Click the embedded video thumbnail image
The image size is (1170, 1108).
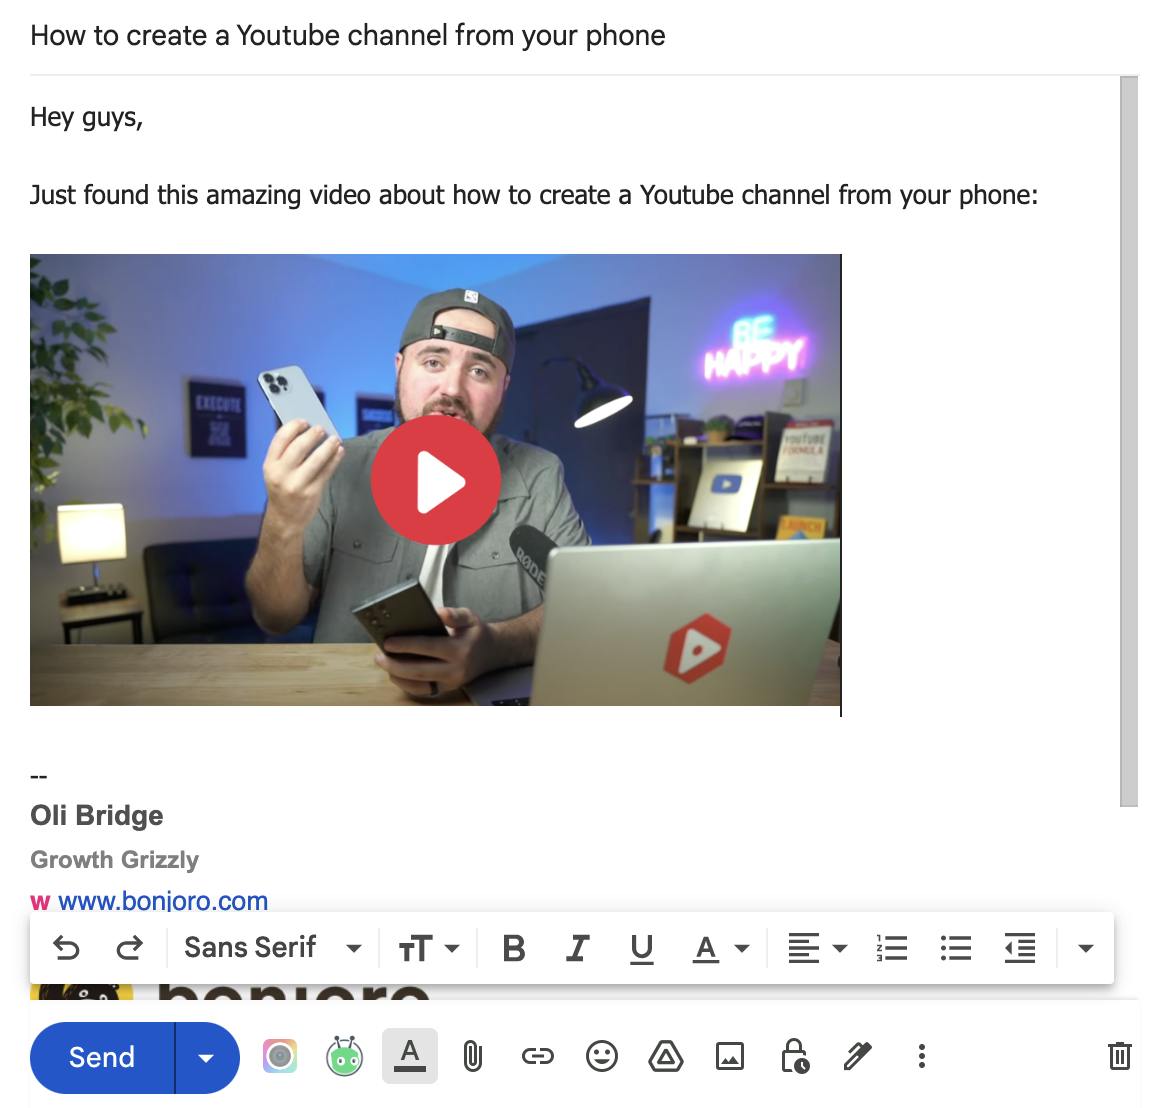click(436, 480)
